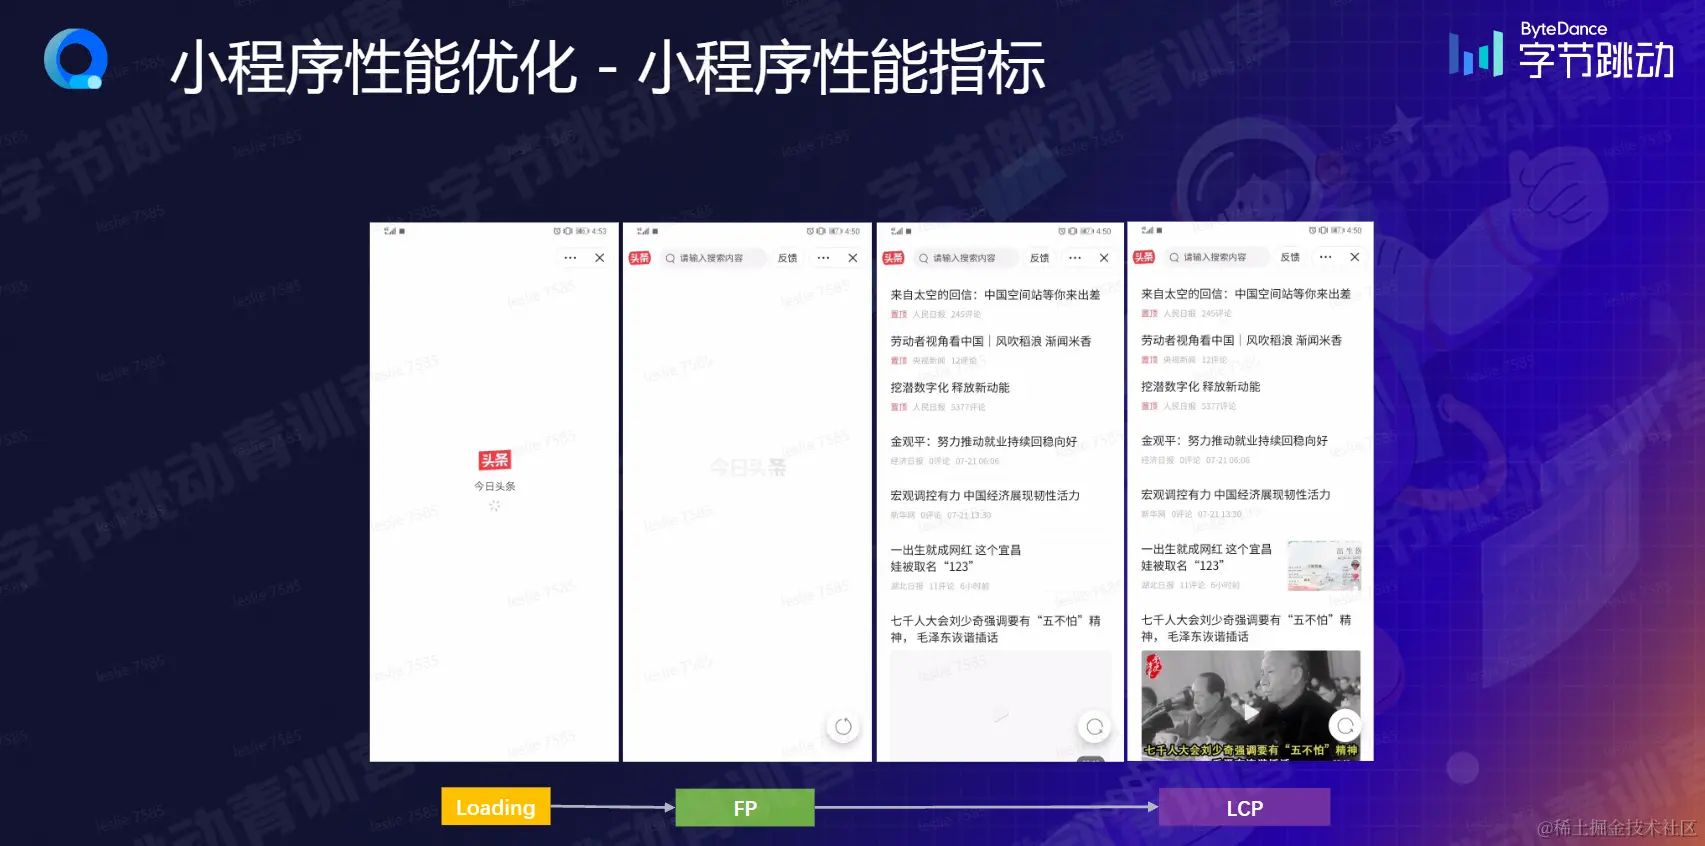1705x846 pixels.
Task: Tap the X icon on the third phone screen
Action: tap(1104, 258)
